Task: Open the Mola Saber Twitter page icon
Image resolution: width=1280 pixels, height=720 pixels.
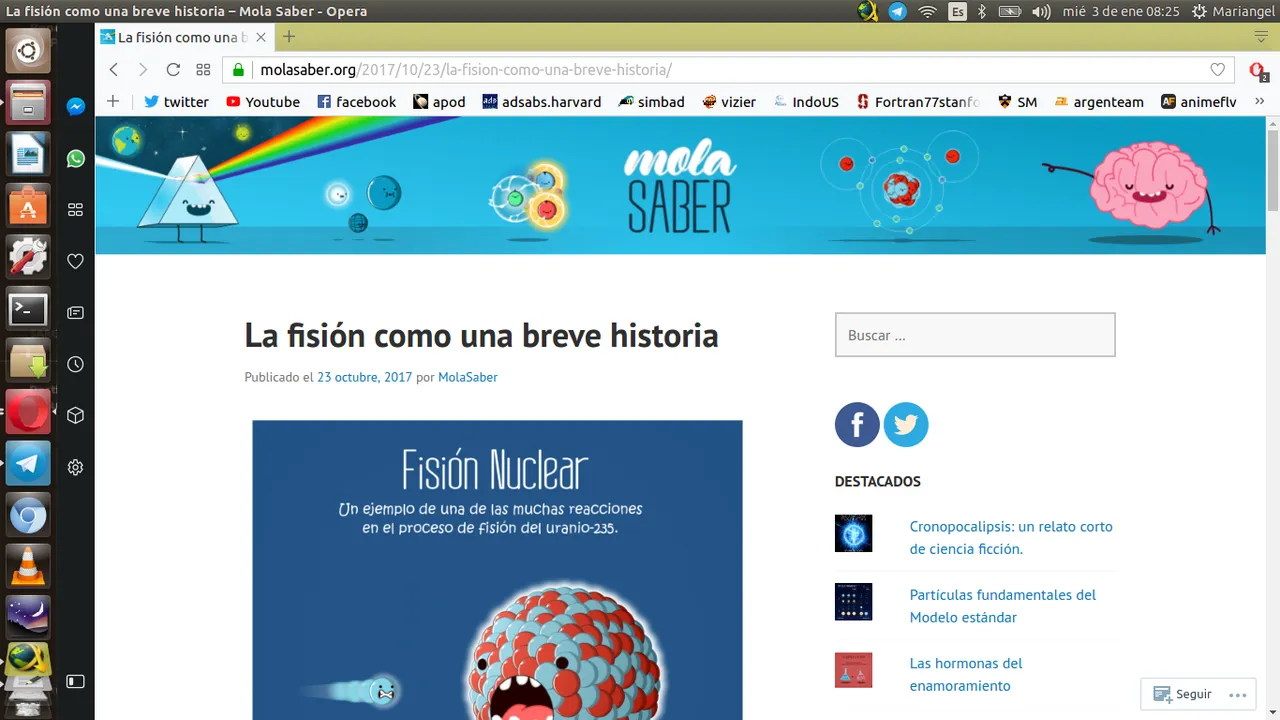Action: tap(906, 425)
